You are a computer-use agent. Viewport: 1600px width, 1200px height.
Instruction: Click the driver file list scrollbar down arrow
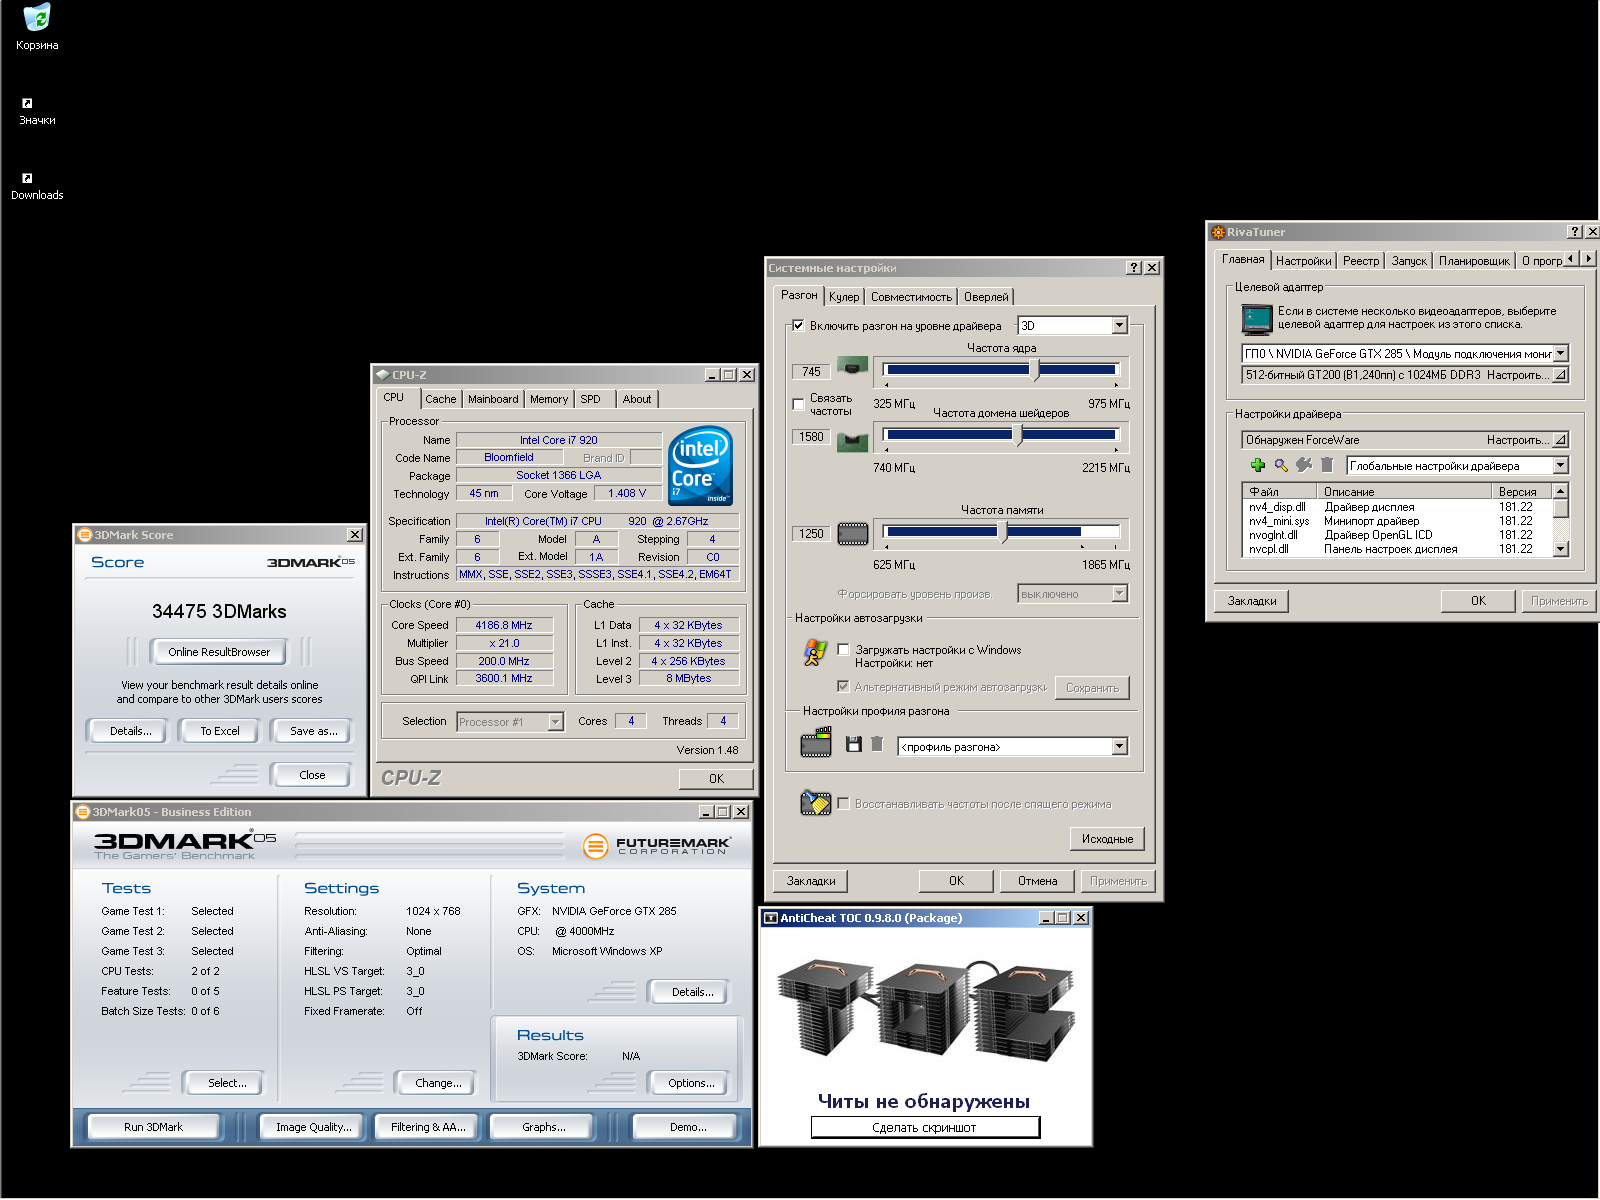[1560, 549]
